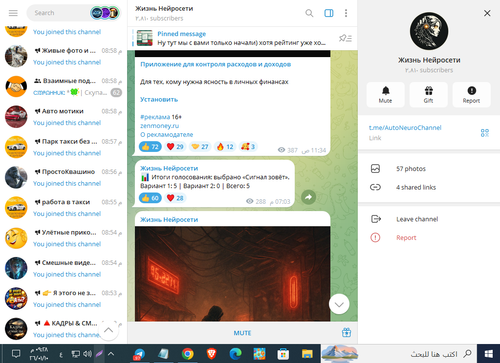Image resolution: width=500 pixels, height=363 pixels.
Task: Click the О рекламодателе link
Action: tap(167, 134)
